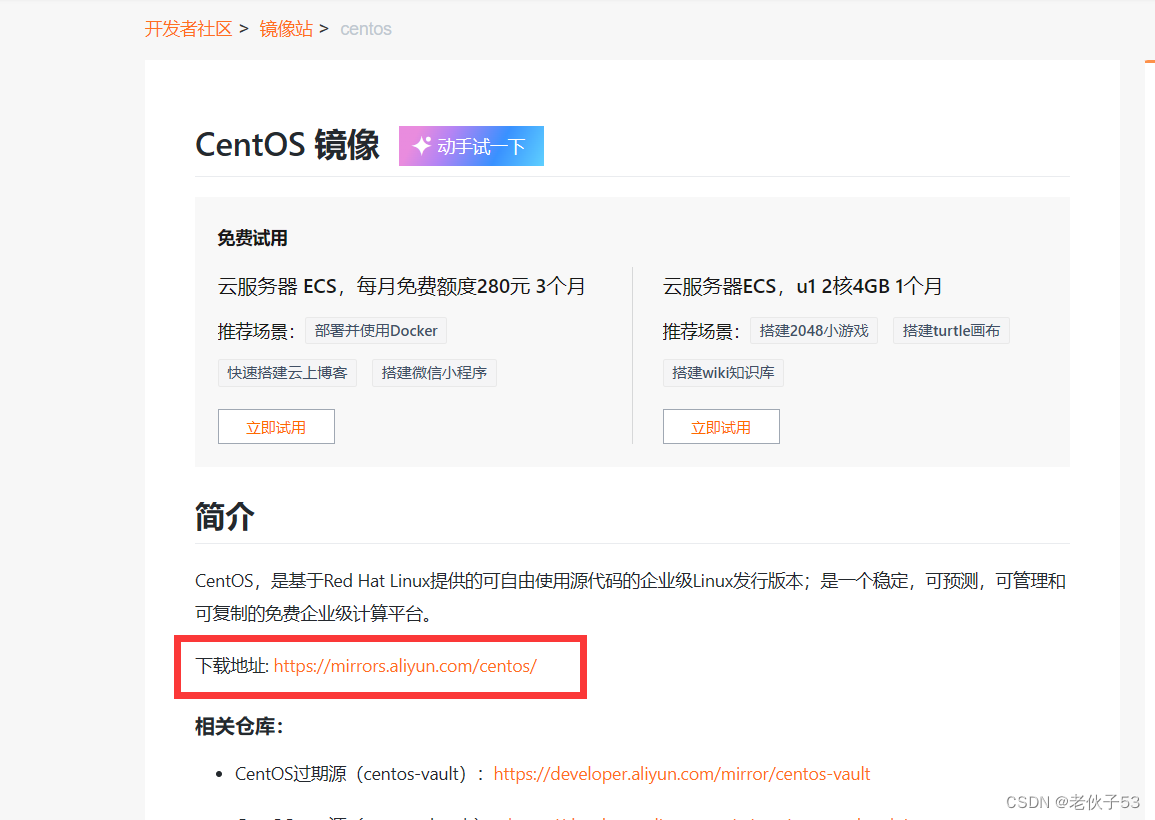Open the centos-vault repository link
1155x820 pixels.
682,773
